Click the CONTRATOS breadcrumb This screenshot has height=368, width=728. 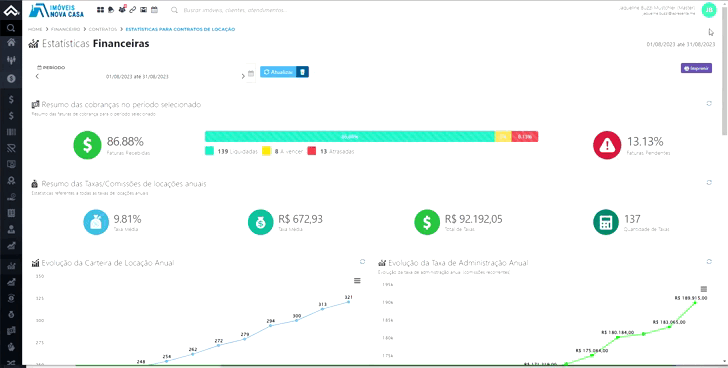click(x=103, y=29)
